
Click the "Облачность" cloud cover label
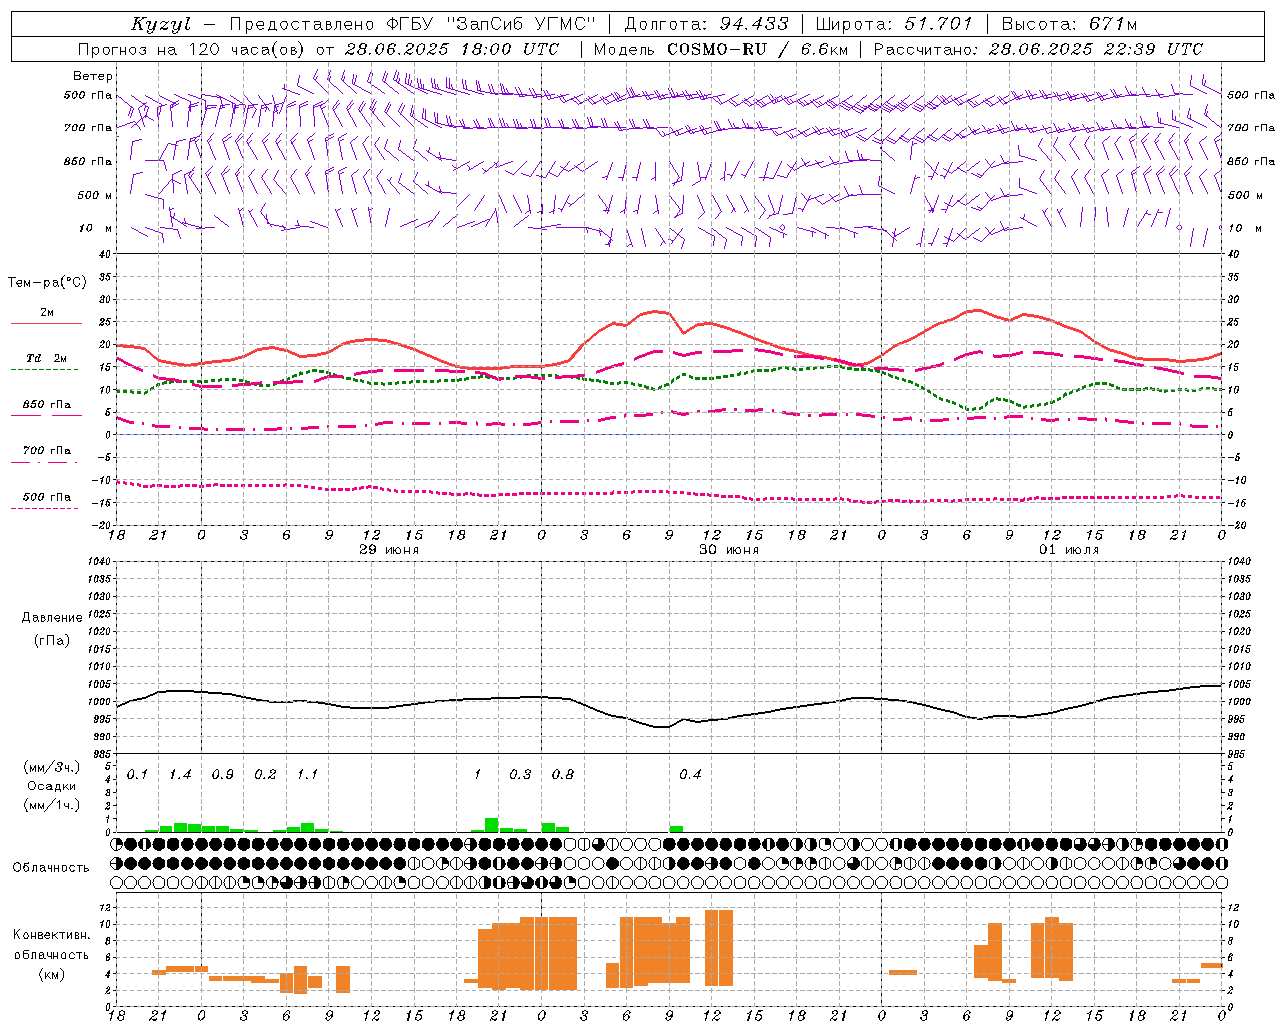51,868
